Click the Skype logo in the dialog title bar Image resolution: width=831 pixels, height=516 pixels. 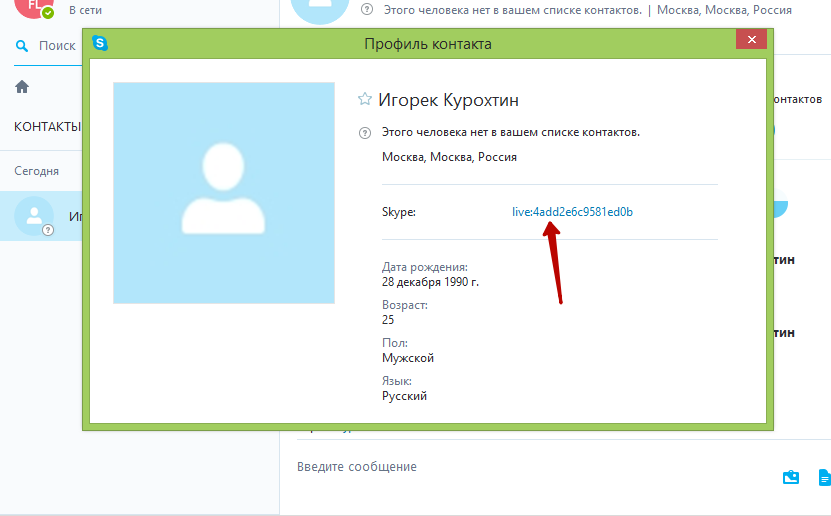(100, 43)
